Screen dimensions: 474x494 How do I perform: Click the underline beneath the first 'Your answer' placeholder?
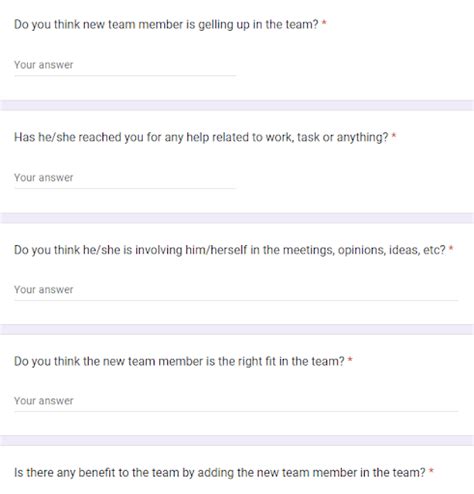pyautogui.click(x=125, y=76)
